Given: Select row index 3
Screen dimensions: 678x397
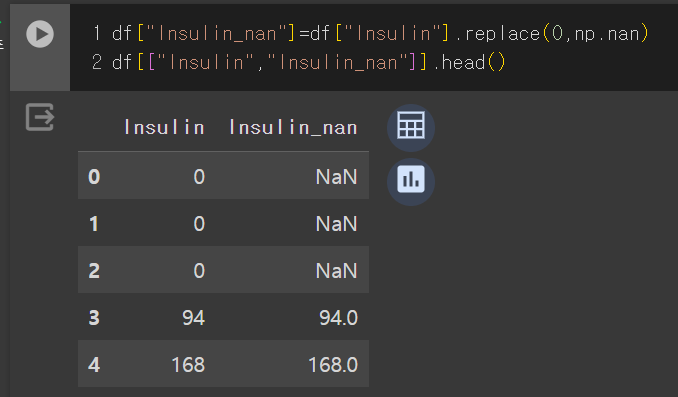Looking at the screenshot, I should [94, 318].
